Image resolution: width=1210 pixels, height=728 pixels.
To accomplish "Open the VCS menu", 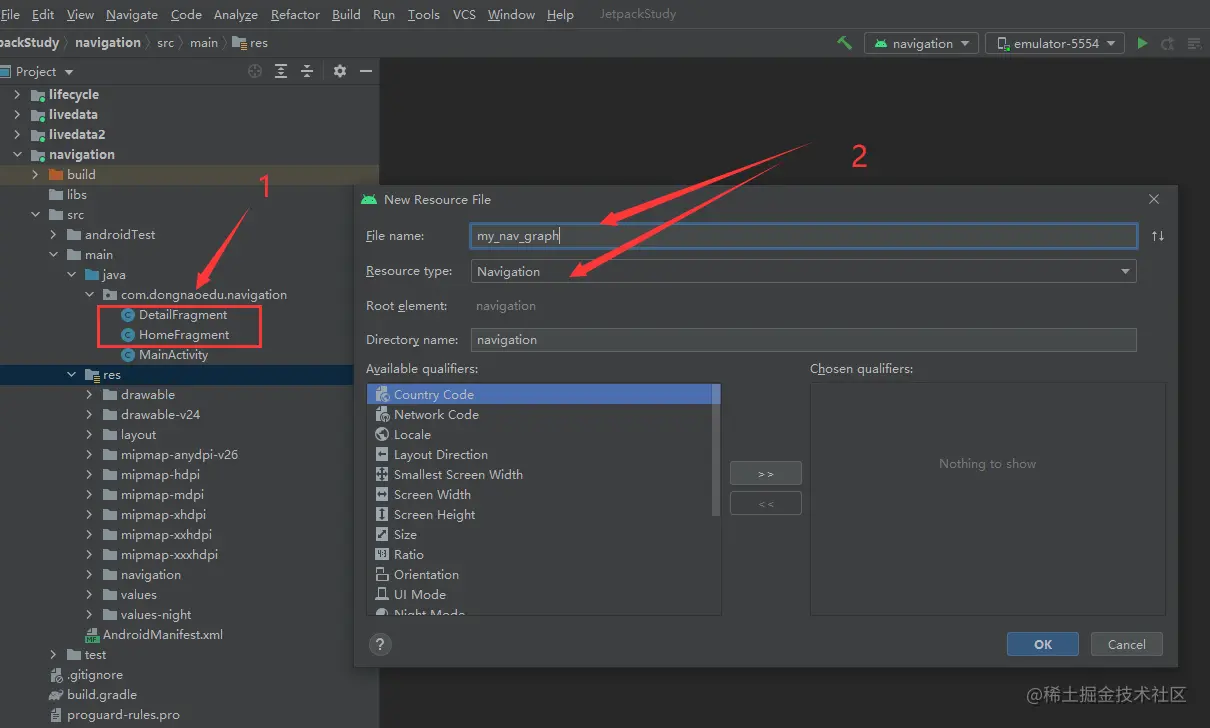I will pos(464,14).
